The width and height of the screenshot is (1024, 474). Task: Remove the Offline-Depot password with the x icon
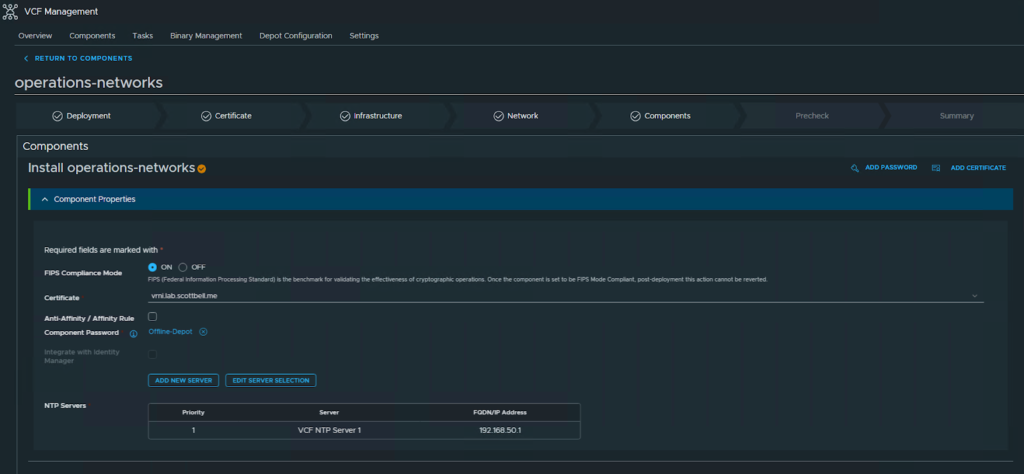tap(203, 332)
